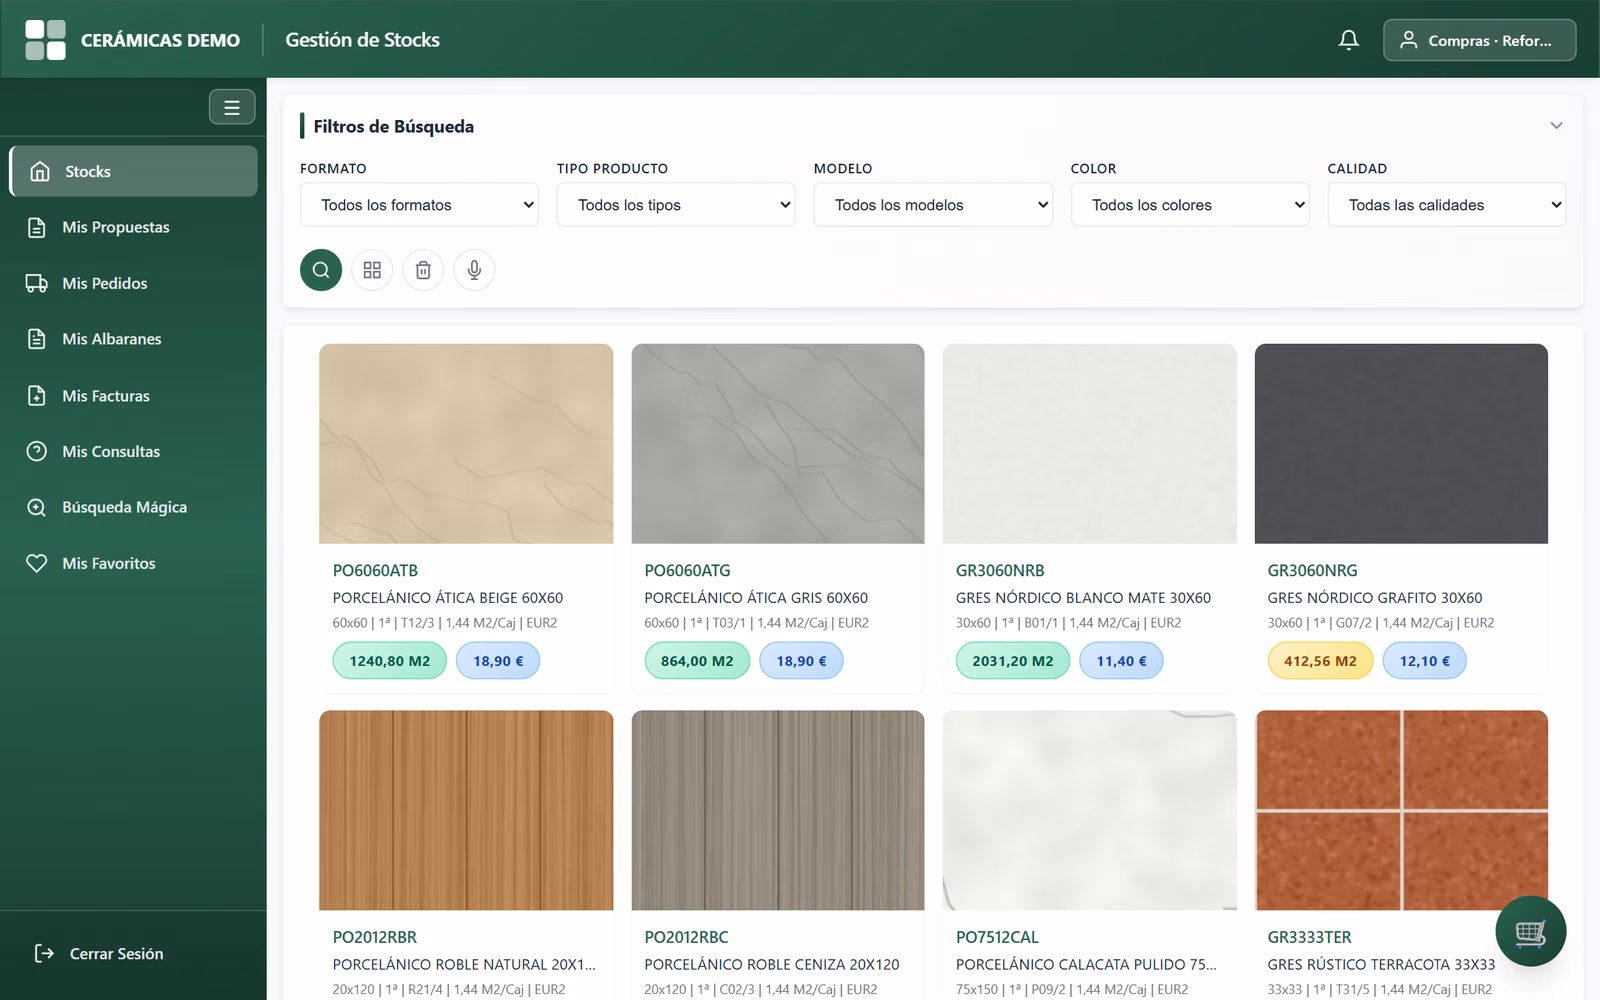Open the Calidad dropdown
The image size is (1600, 1000).
(1447, 205)
